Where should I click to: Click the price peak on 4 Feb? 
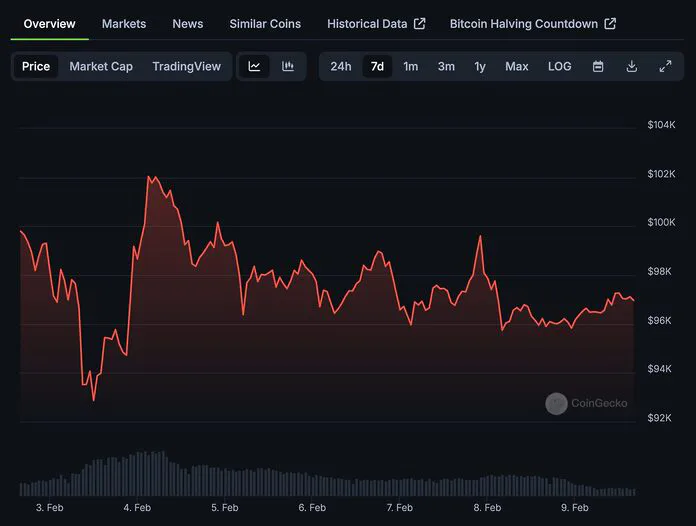pos(149,177)
